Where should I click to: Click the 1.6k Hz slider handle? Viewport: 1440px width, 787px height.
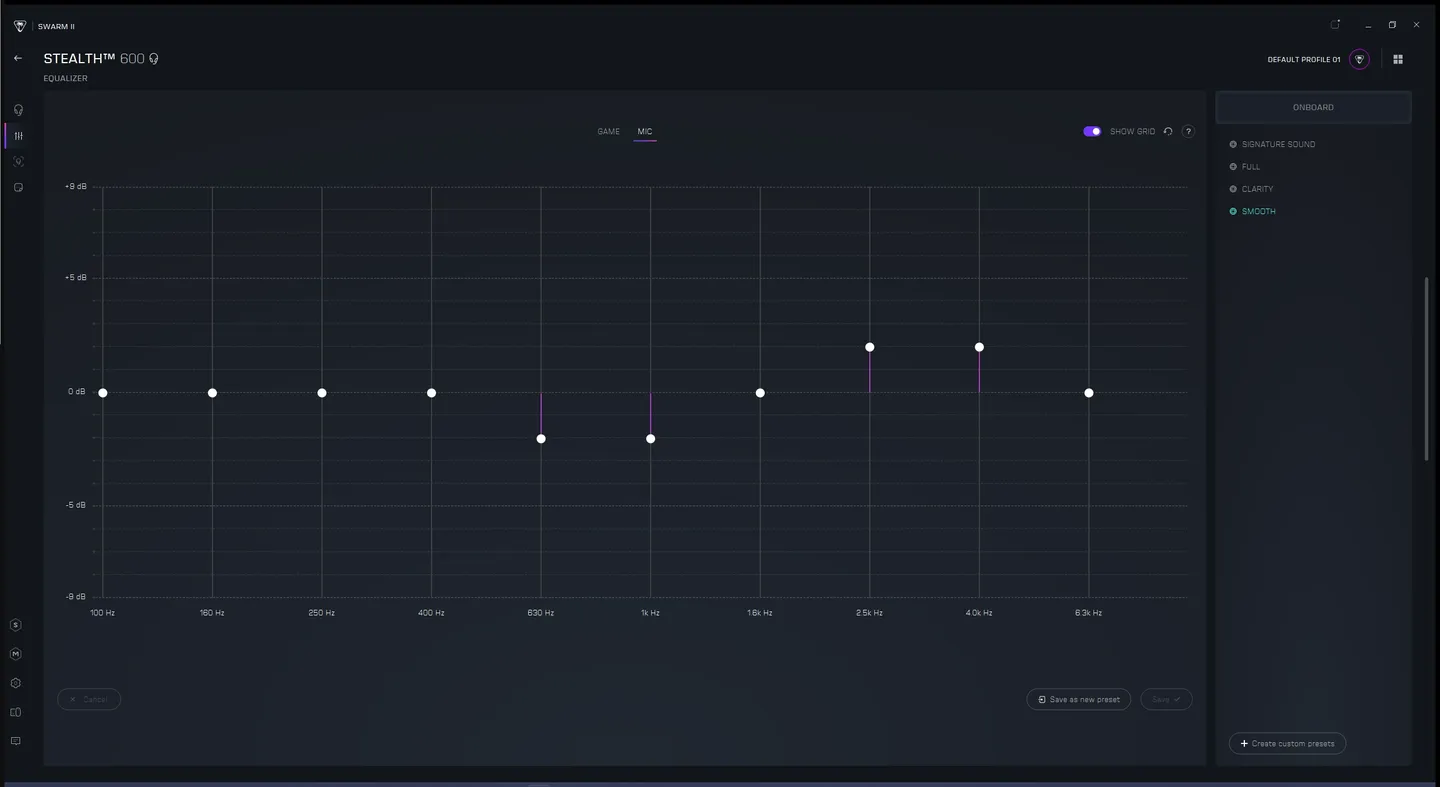click(760, 393)
